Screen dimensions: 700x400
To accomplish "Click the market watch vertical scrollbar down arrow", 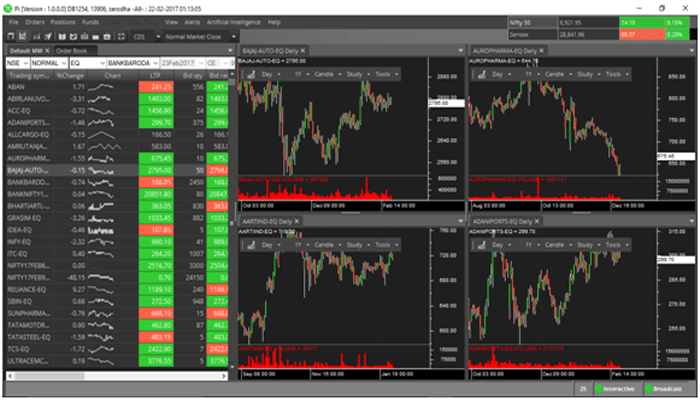I will point(231,366).
